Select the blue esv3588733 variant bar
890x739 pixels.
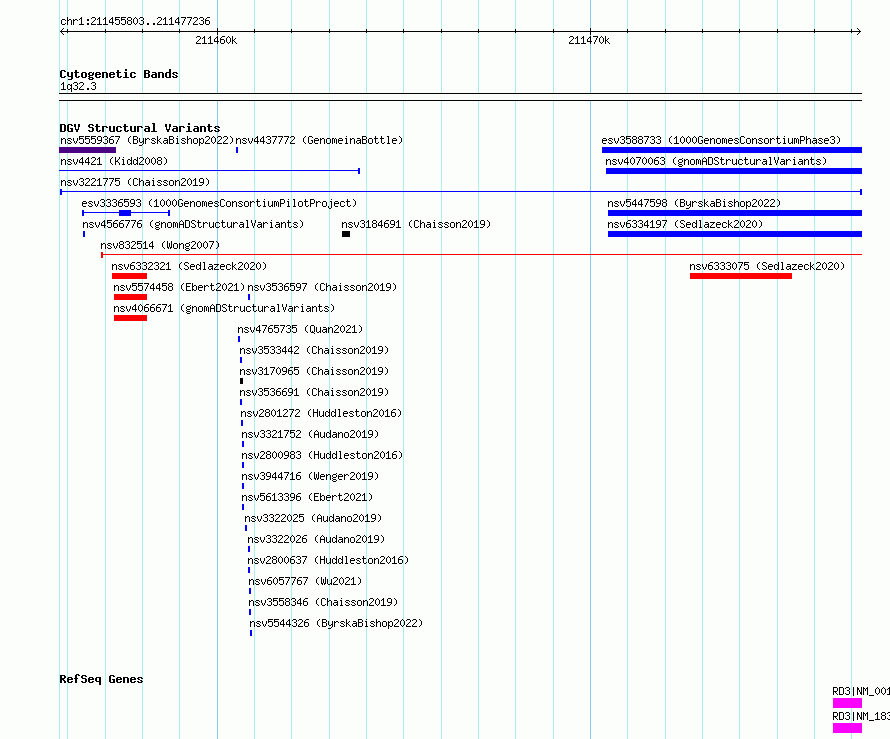(x=732, y=150)
